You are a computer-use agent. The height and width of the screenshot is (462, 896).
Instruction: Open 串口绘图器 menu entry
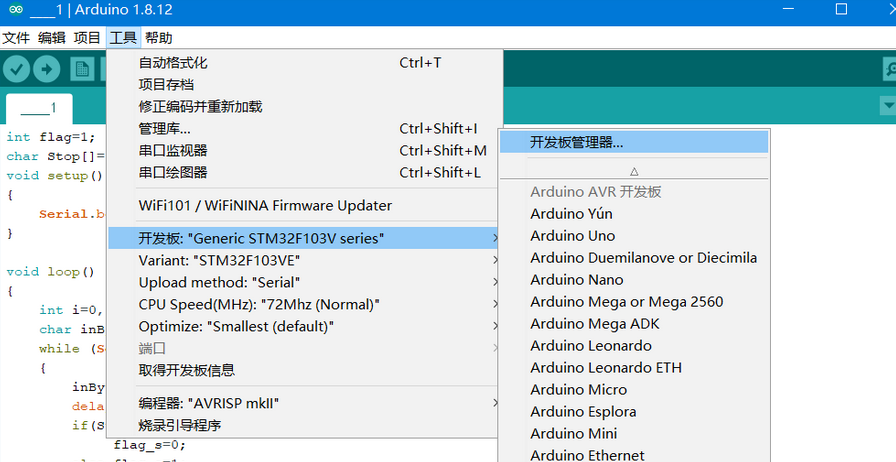click(305, 172)
